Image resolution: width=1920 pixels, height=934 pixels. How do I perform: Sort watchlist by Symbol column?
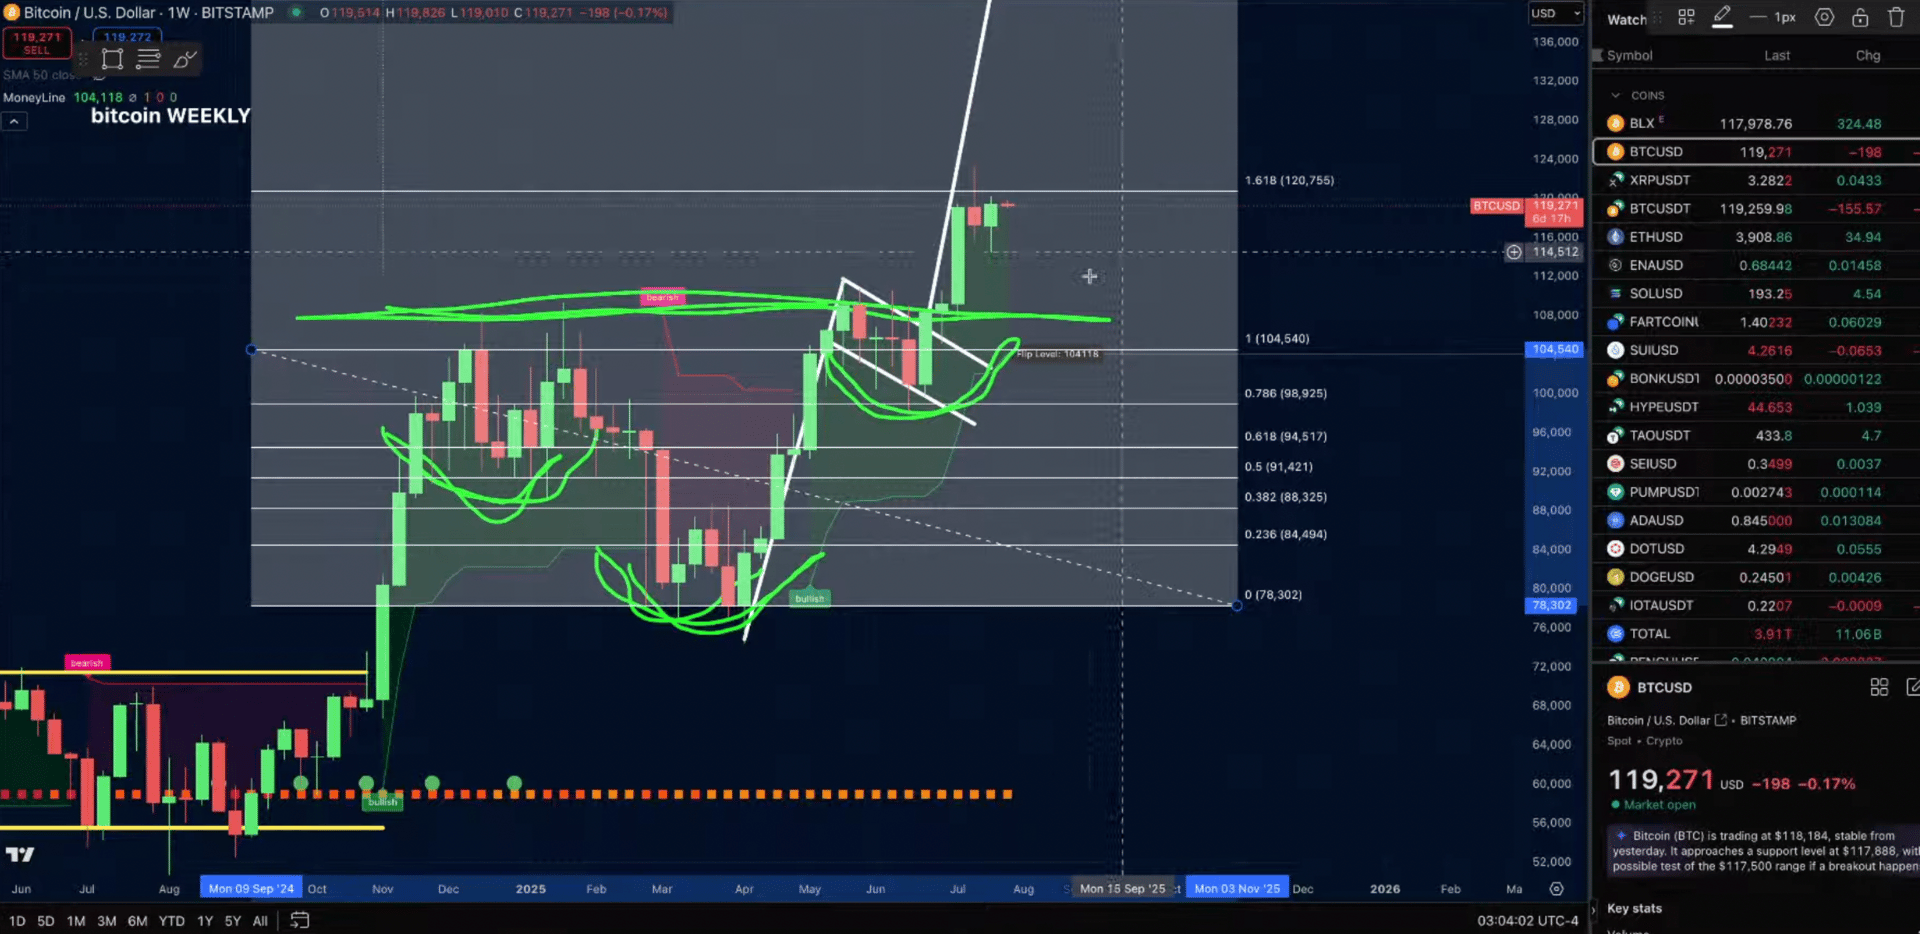click(1629, 56)
